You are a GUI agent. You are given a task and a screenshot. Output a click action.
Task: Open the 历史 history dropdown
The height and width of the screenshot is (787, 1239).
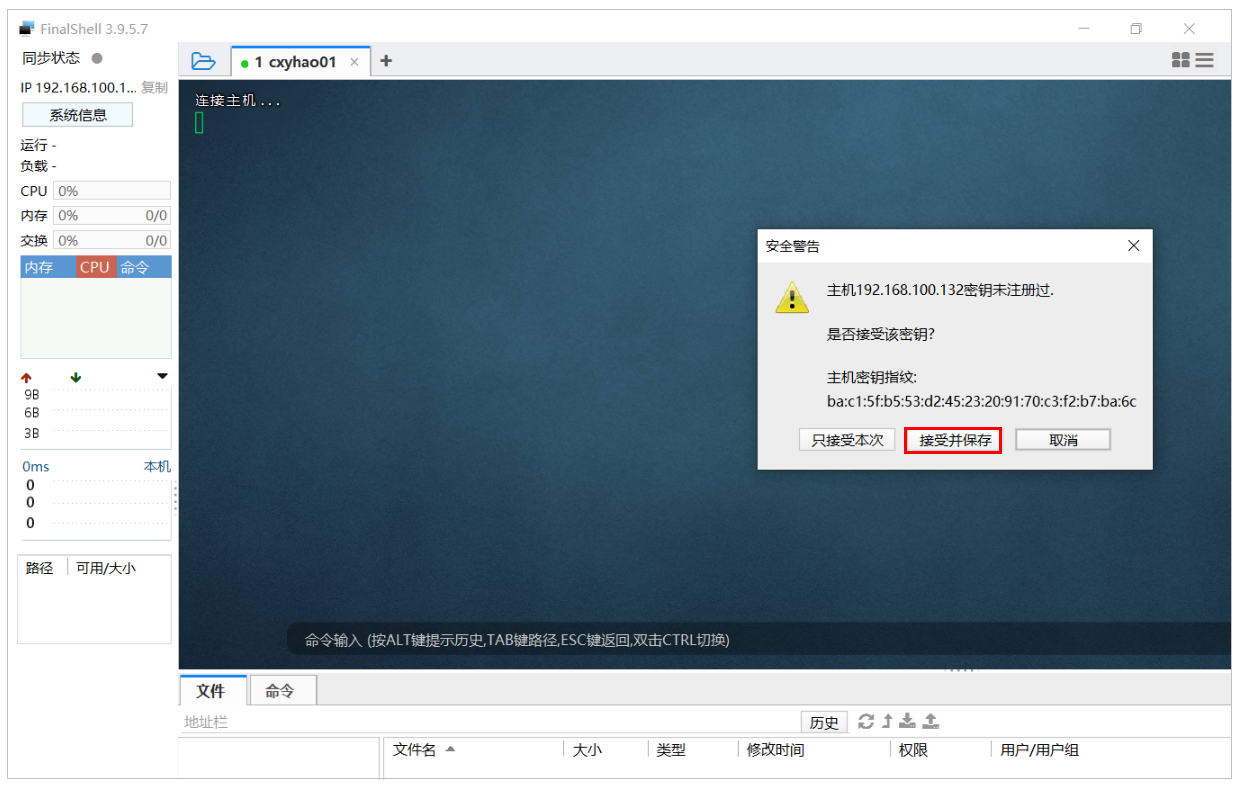coord(824,721)
